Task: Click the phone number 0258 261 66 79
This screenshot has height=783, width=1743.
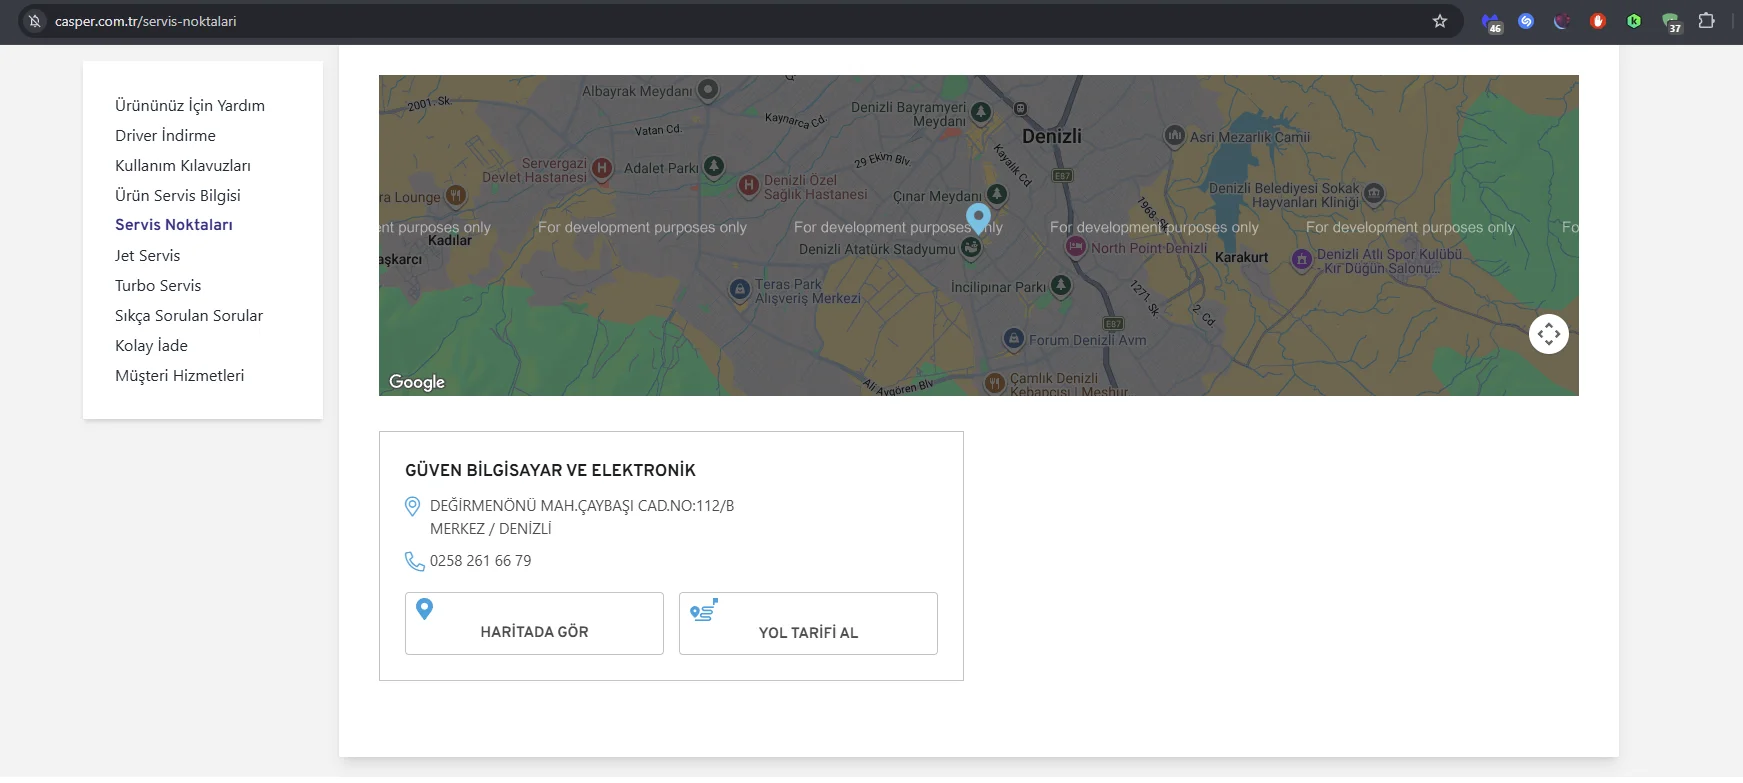Action: [x=481, y=561]
